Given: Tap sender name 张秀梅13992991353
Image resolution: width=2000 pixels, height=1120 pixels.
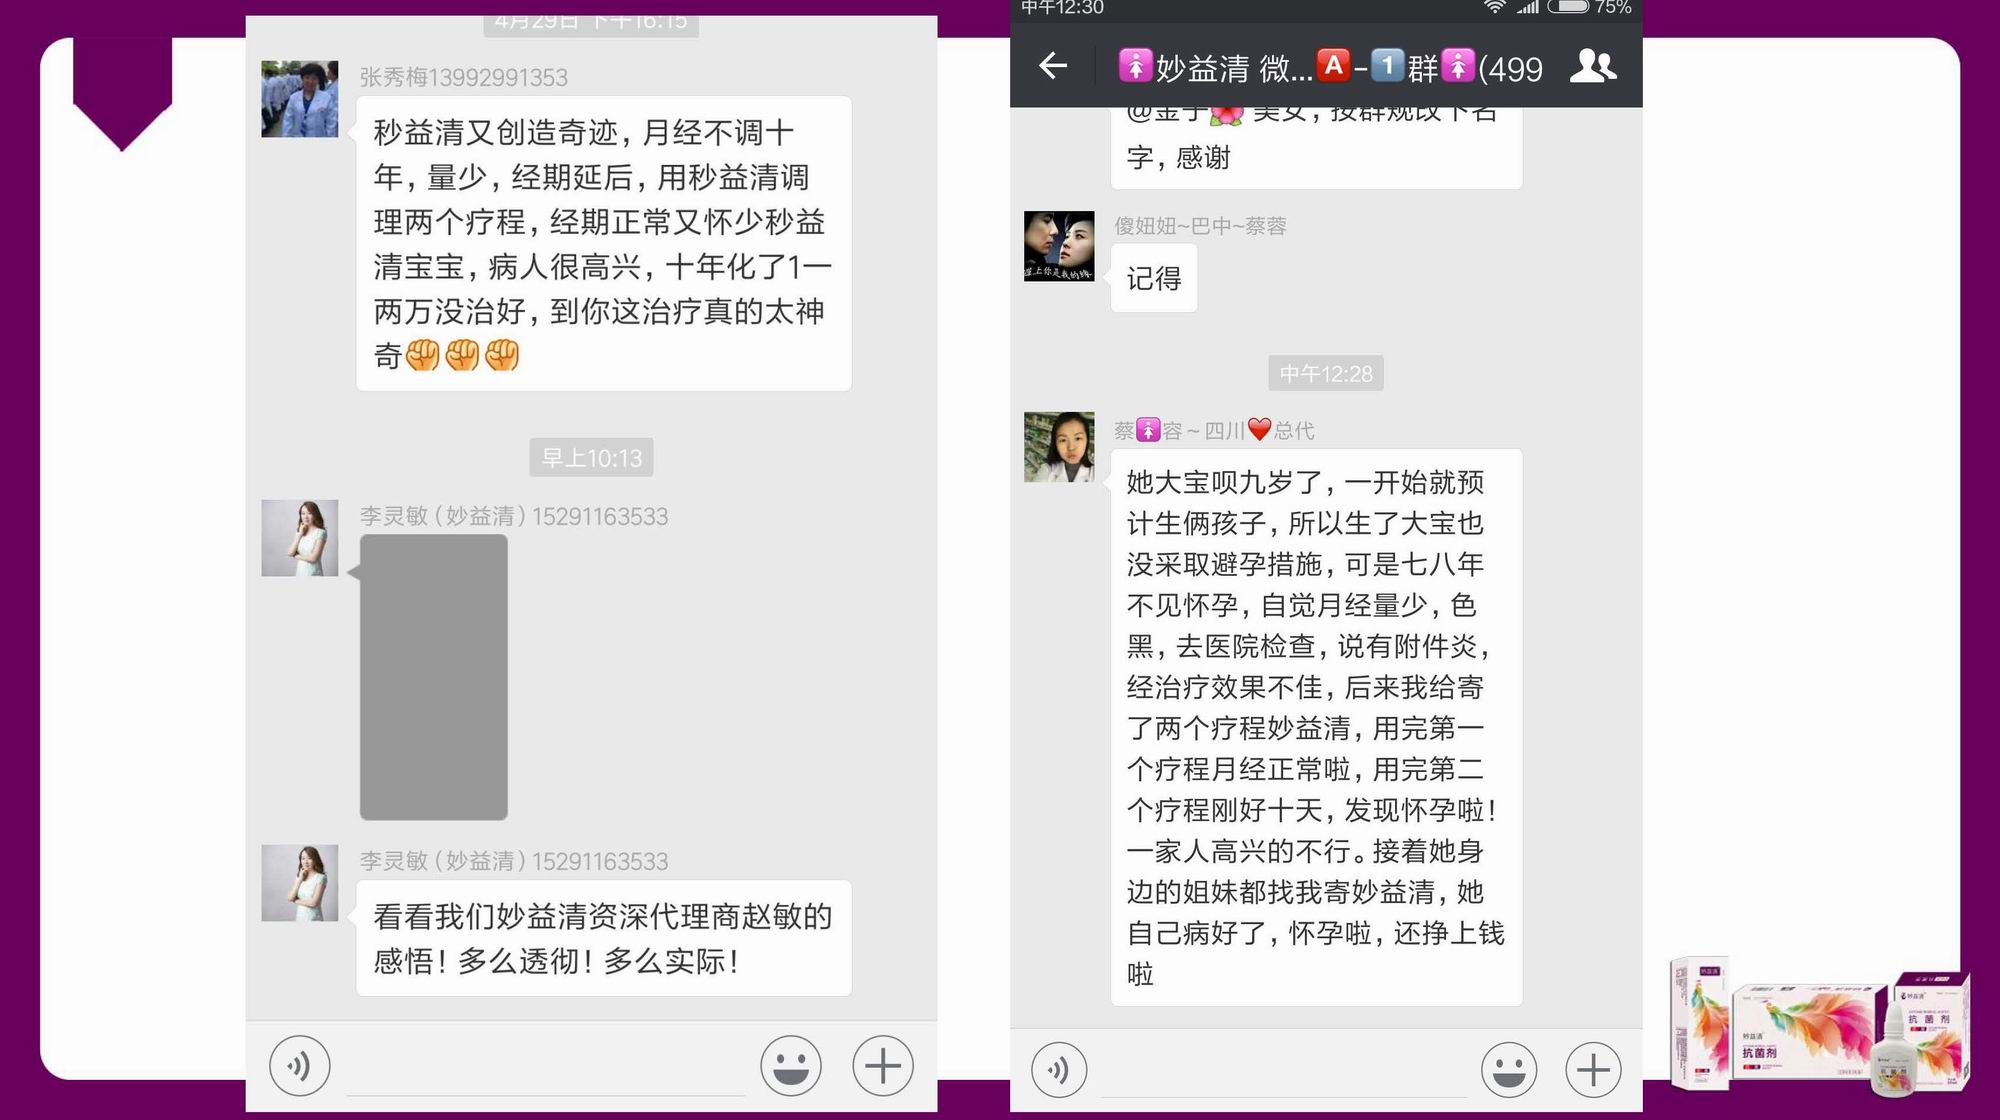Looking at the screenshot, I should [x=463, y=77].
